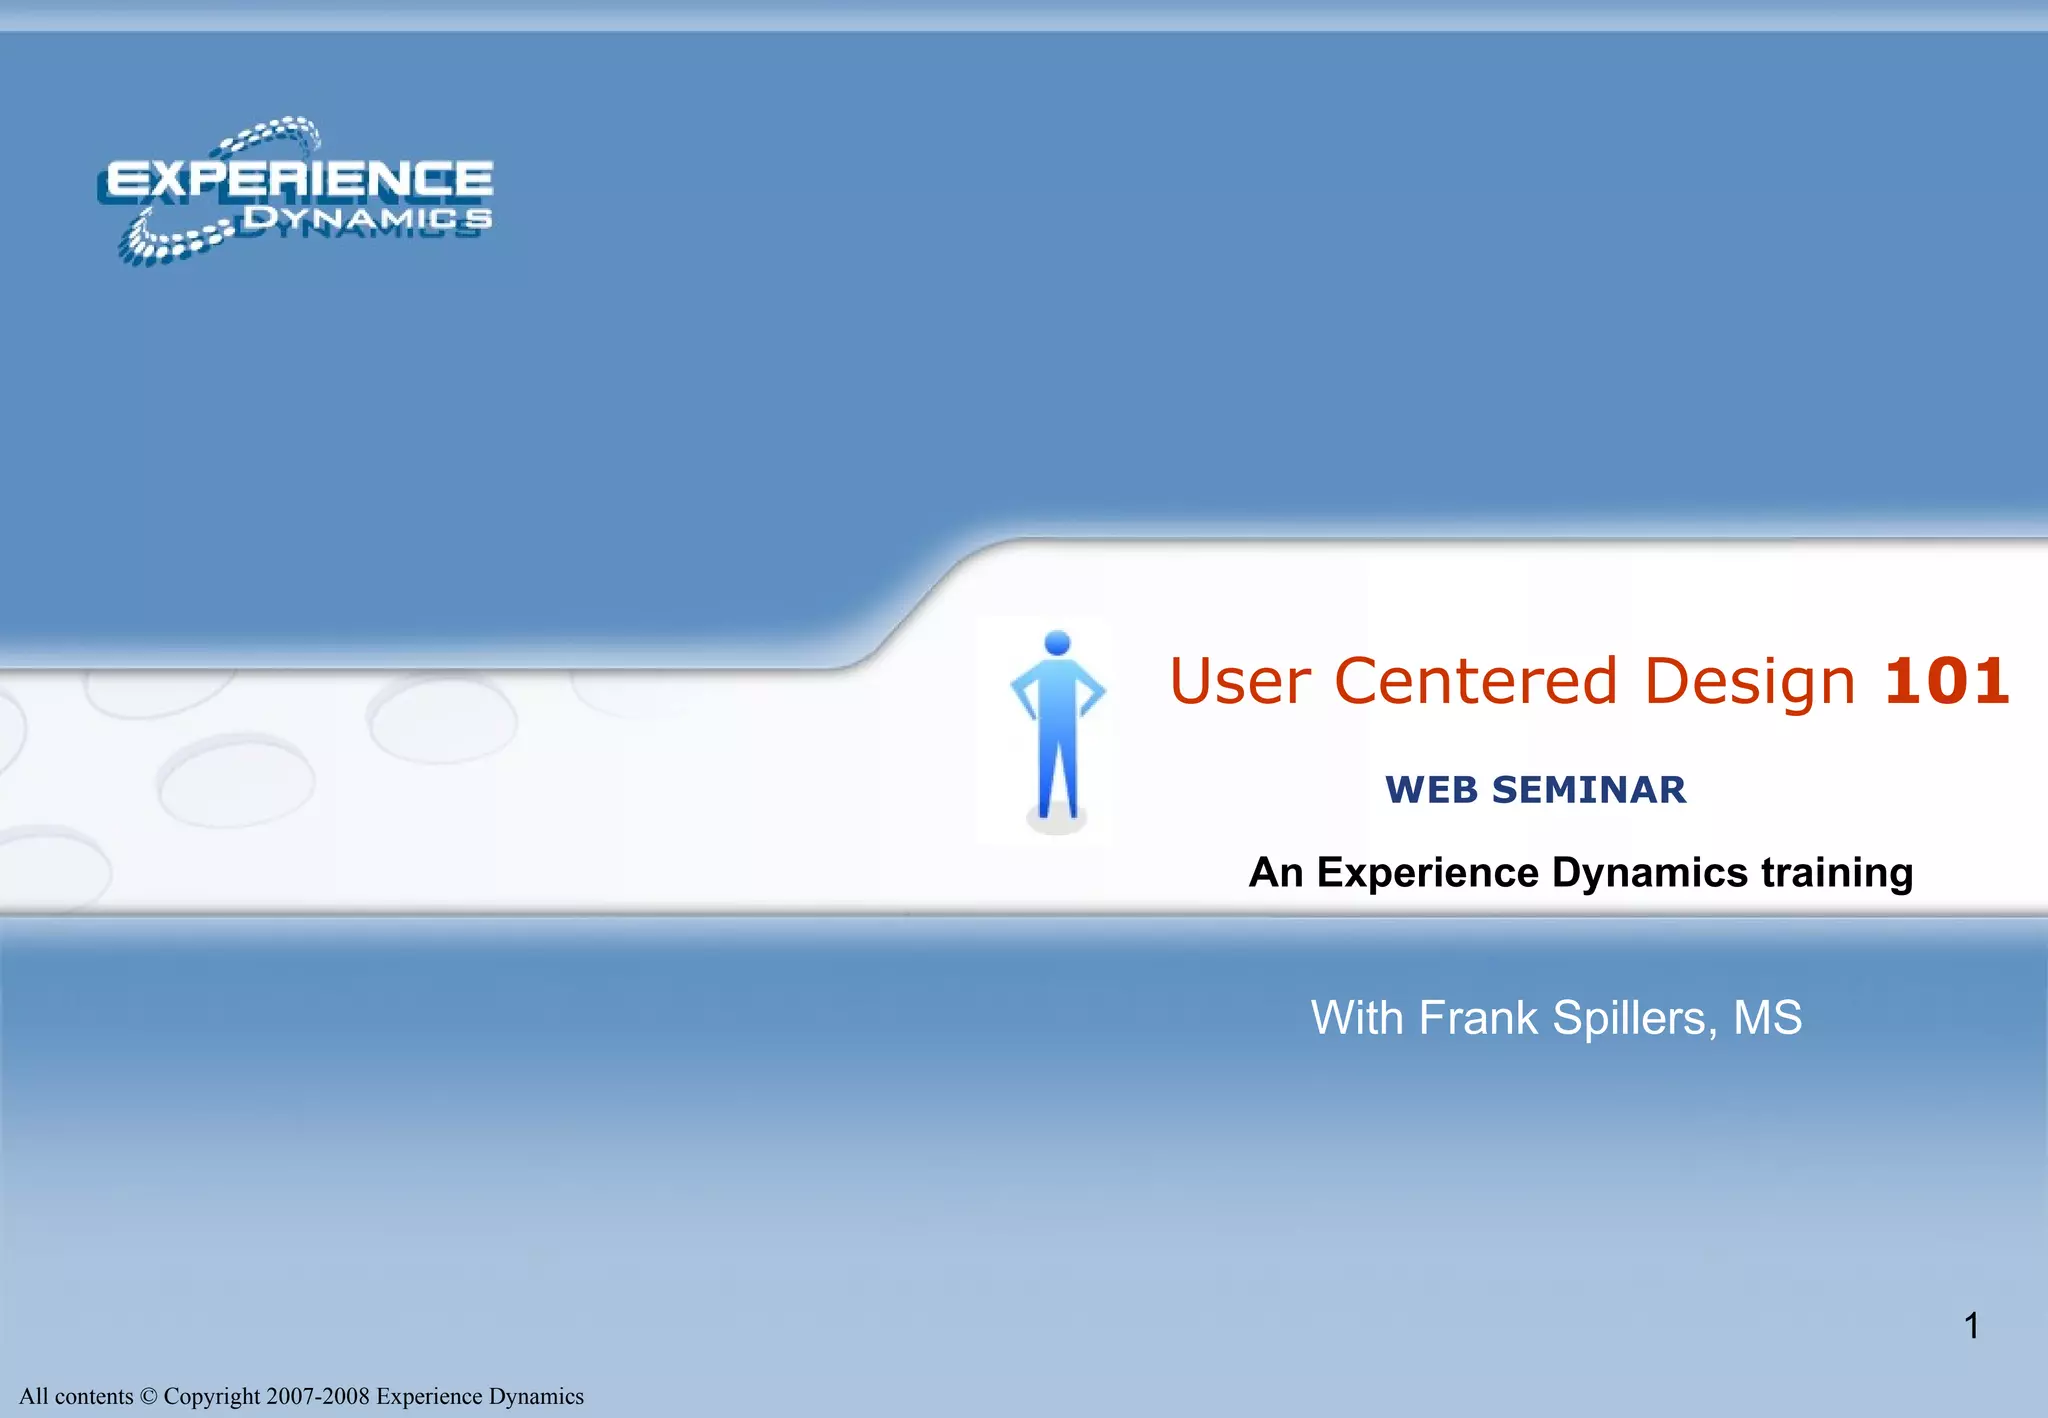Click the With Frank Spillers, MS line
This screenshot has height=1418, width=2048.
click(1556, 1018)
